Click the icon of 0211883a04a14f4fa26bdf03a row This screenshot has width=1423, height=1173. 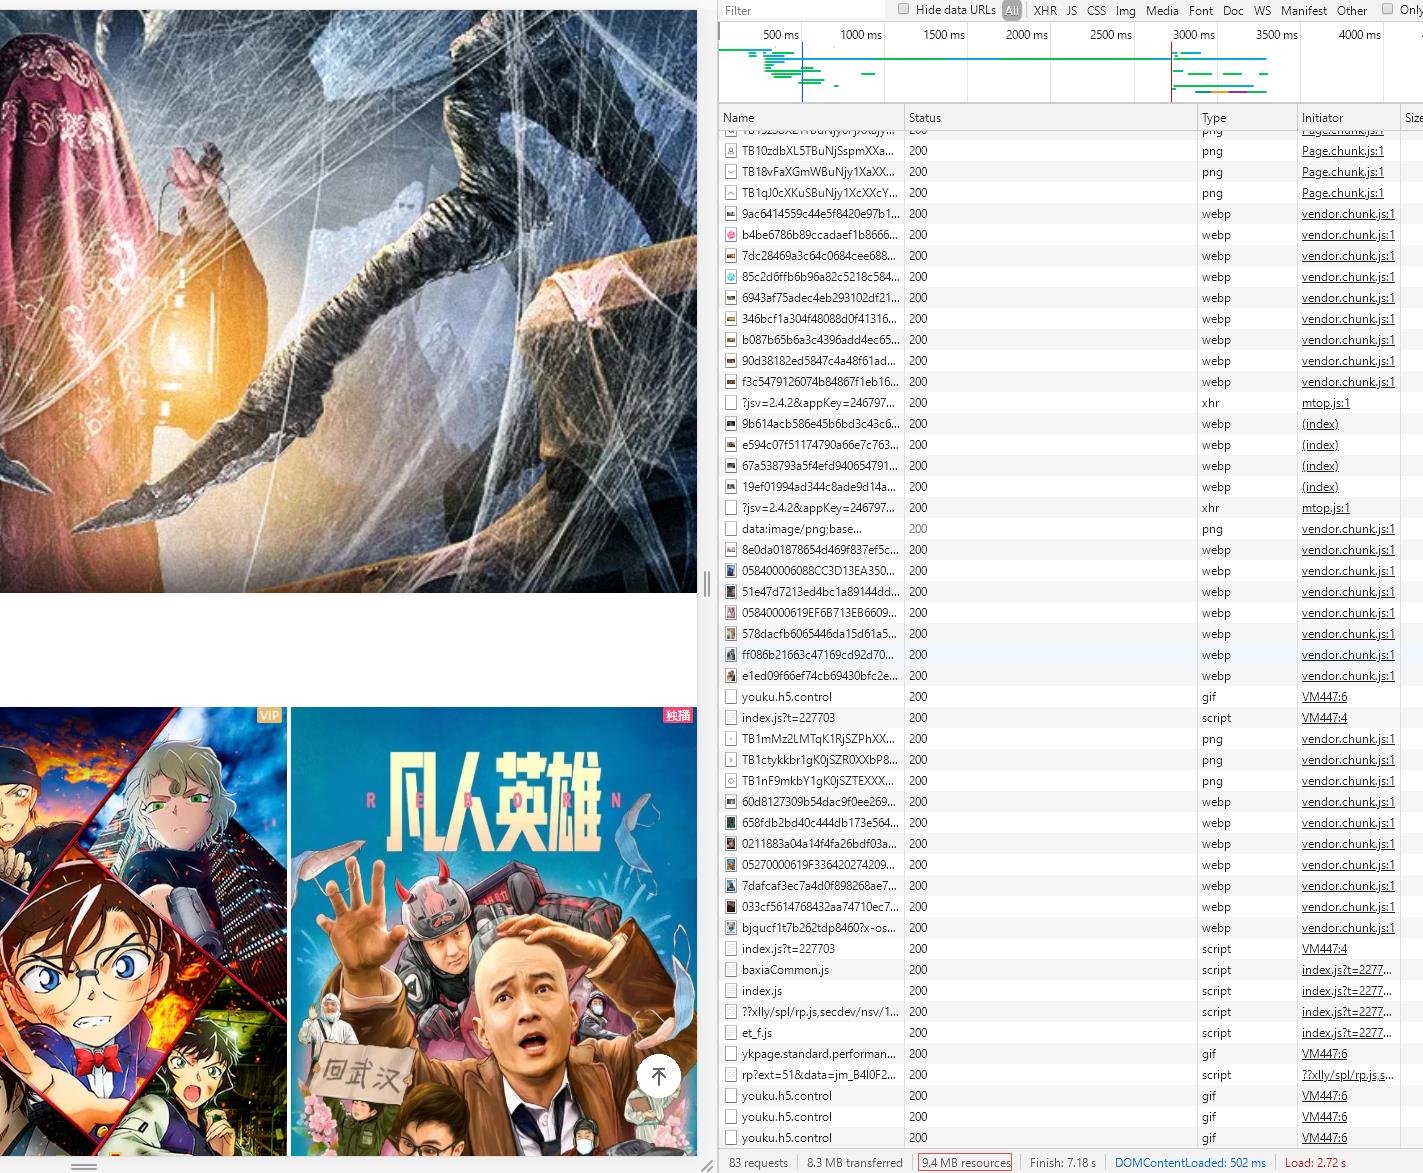pyautogui.click(x=731, y=844)
